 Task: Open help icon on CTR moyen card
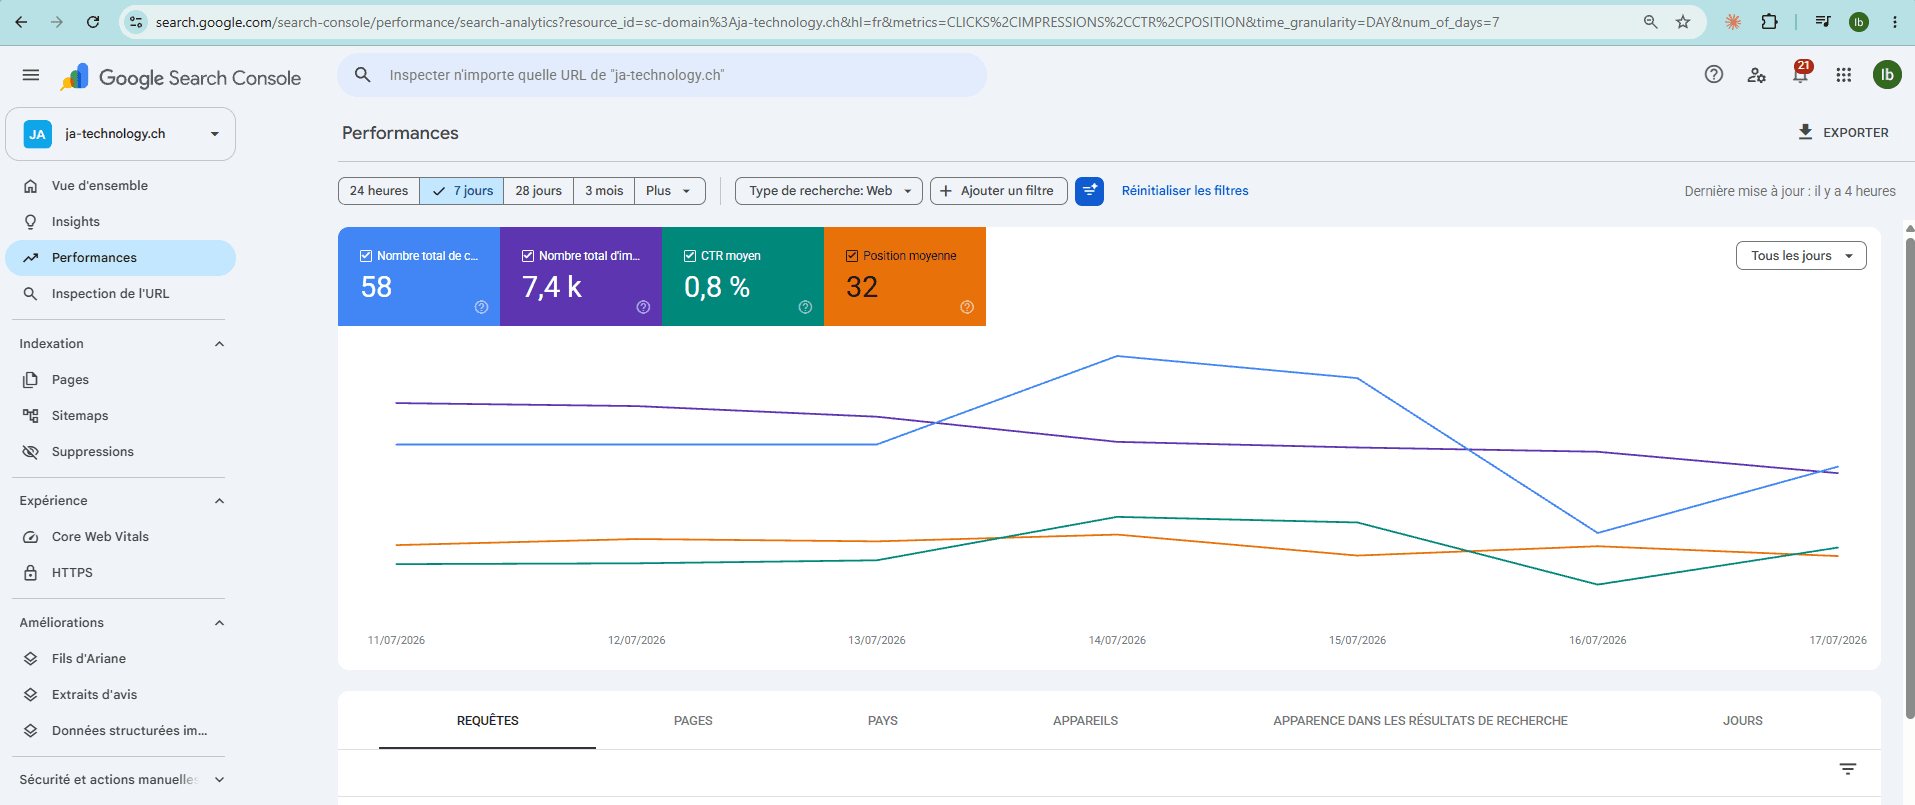[x=805, y=307]
